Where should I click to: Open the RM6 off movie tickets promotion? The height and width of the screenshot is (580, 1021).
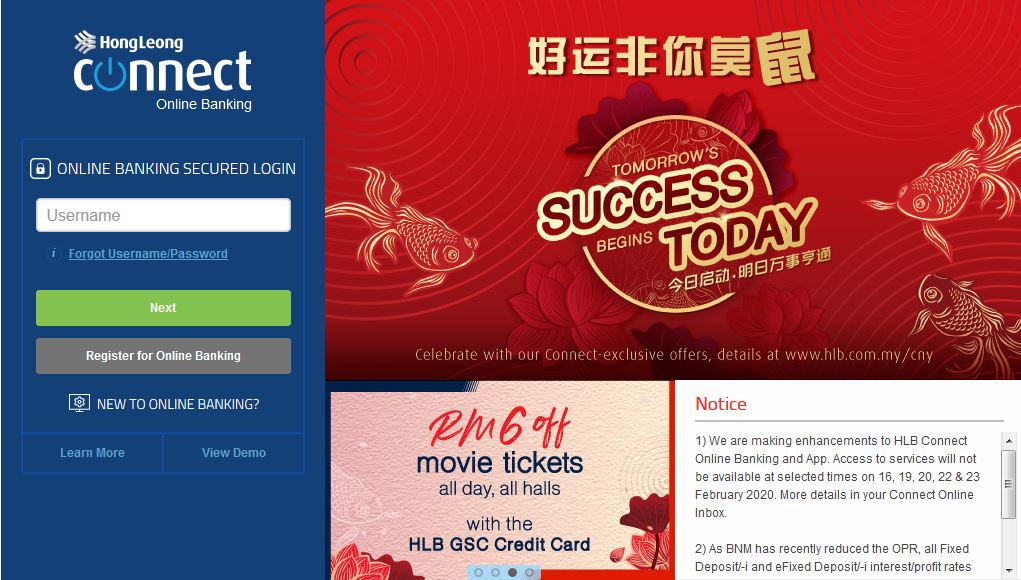click(x=499, y=480)
